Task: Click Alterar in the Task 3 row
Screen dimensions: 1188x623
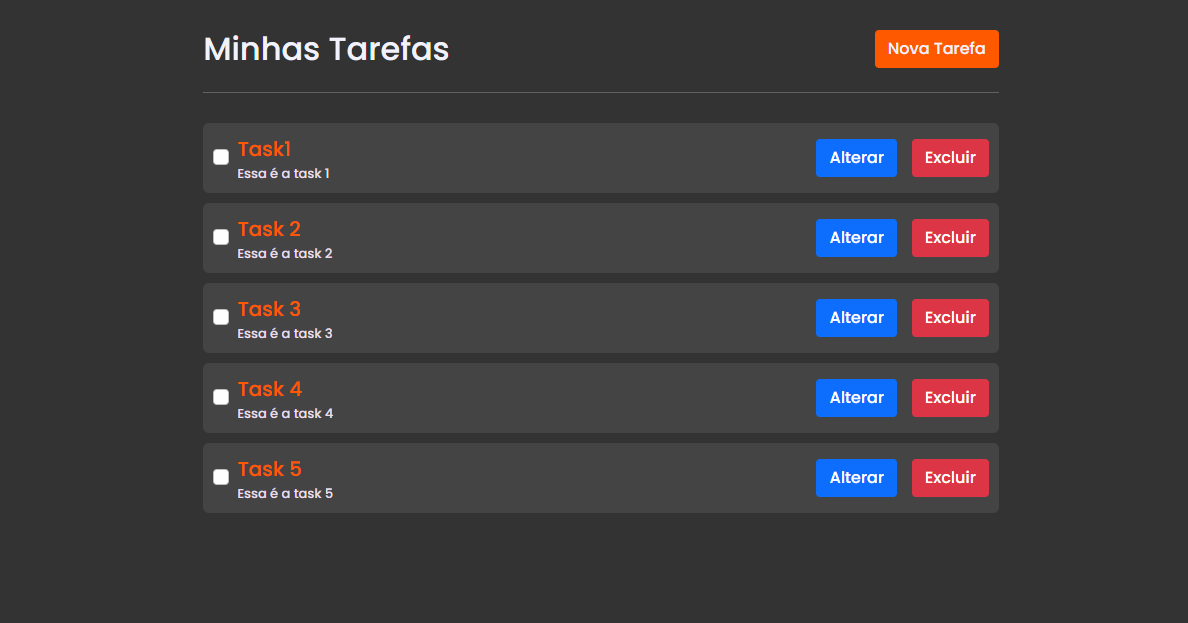Action: 856,318
